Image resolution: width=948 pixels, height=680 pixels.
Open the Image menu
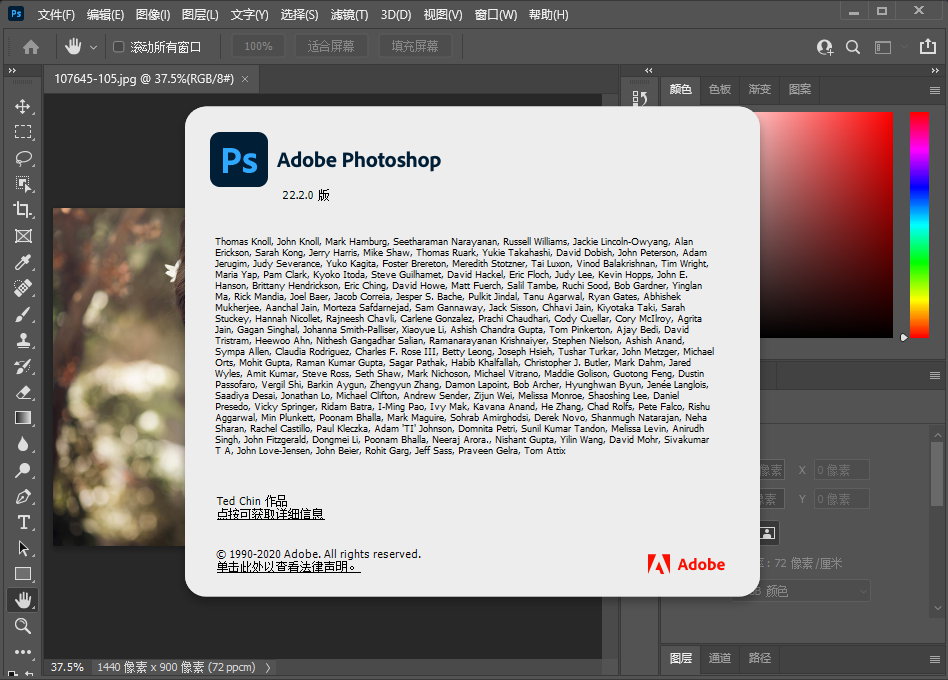point(153,15)
